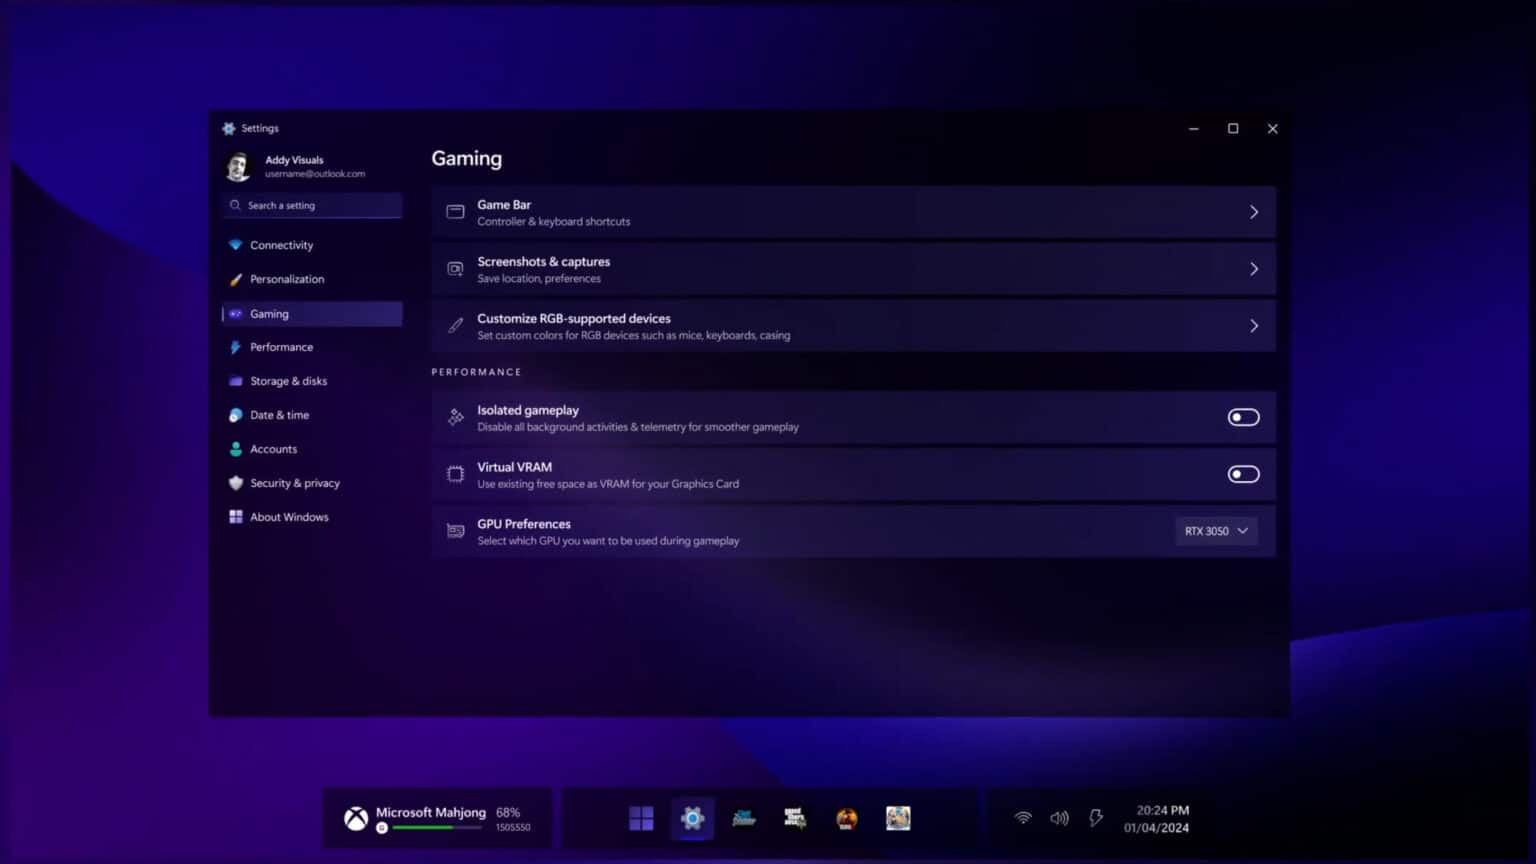Image resolution: width=1536 pixels, height=864 pixels.
Task: Open the Wi-Fi icon in the system tray
Action: pyautogui.click(x=1023, y=817)
